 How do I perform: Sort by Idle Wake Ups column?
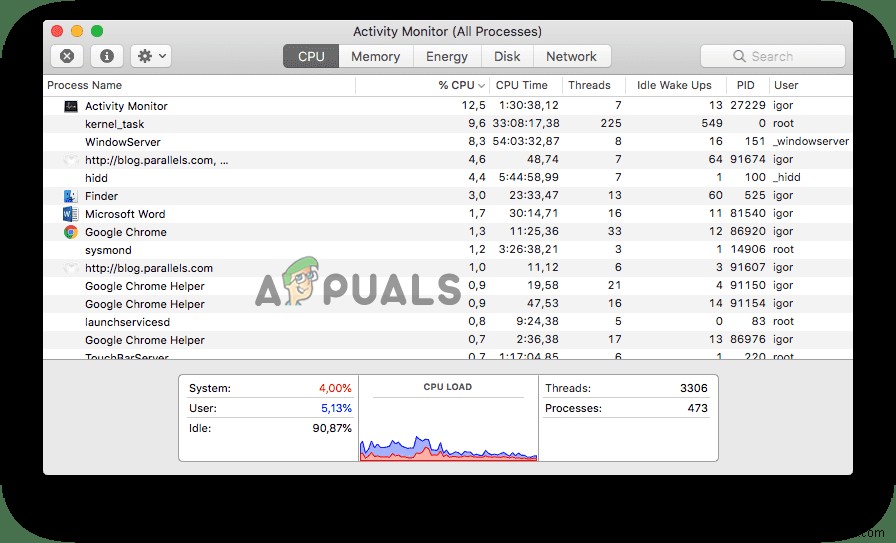(674, 85)
